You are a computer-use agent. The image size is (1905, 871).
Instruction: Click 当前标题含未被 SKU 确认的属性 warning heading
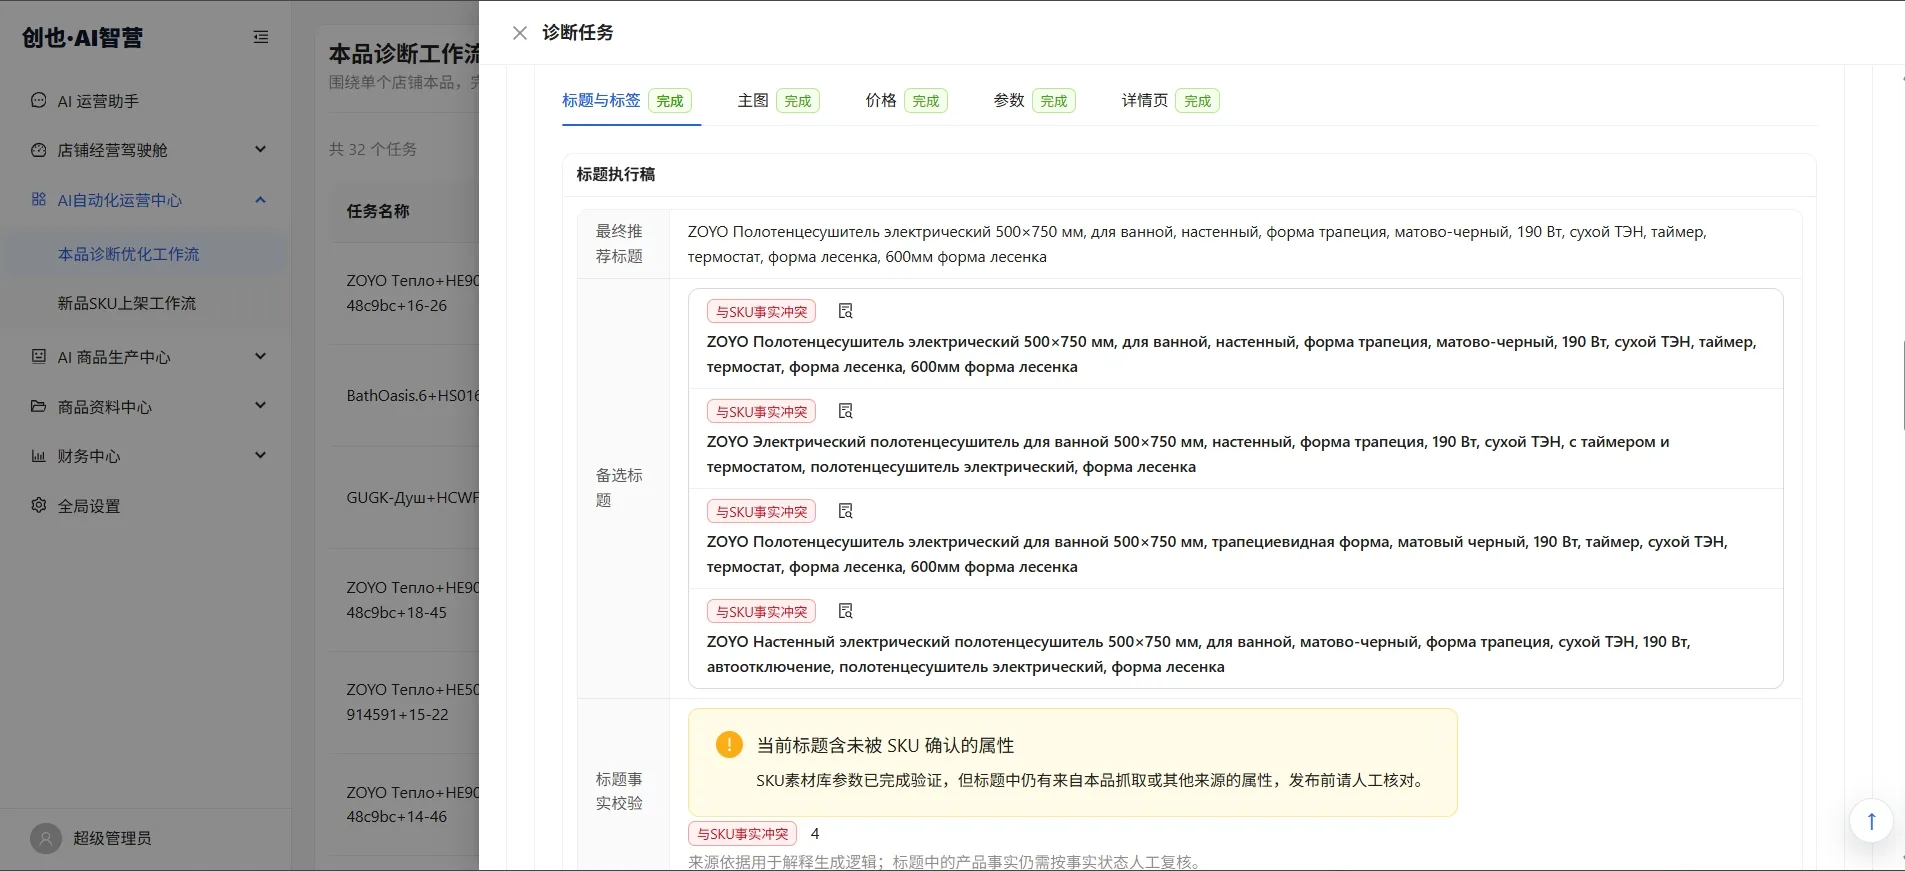[885, 745]
